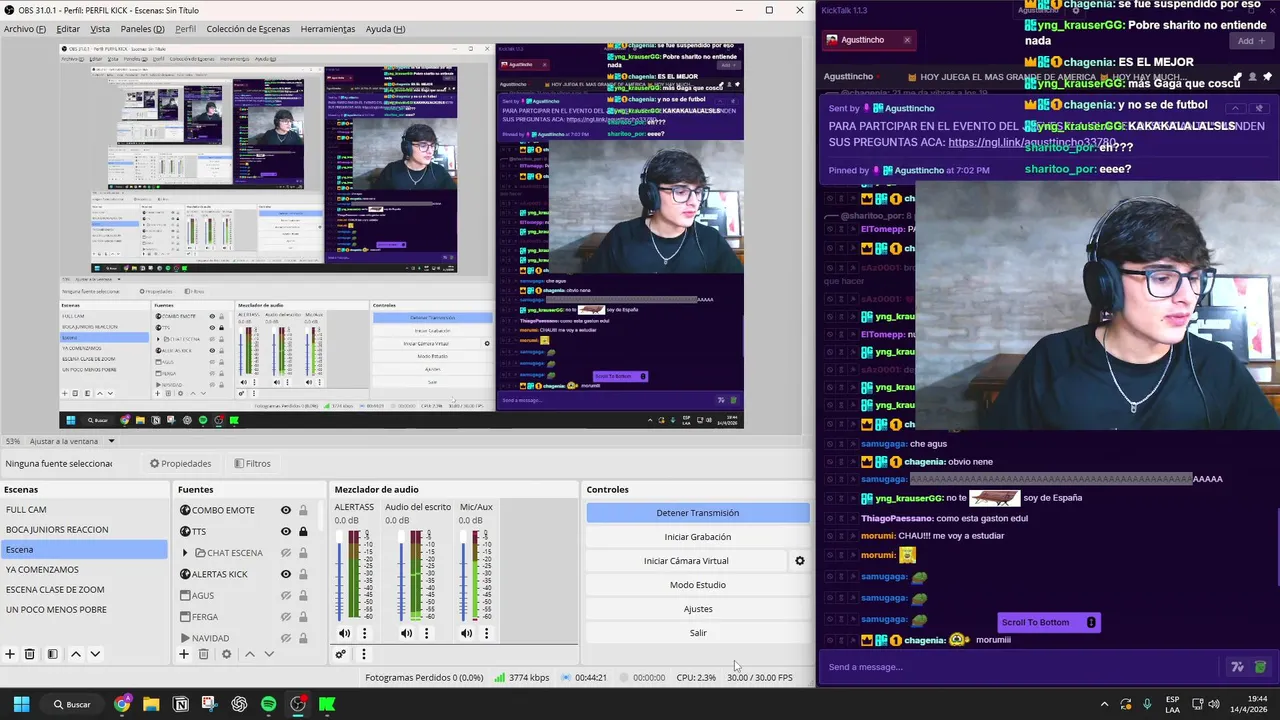Open Ajustar a la ventana dropdown arrow
This screenshot has height=720, width=1280.
pos(111,441)
